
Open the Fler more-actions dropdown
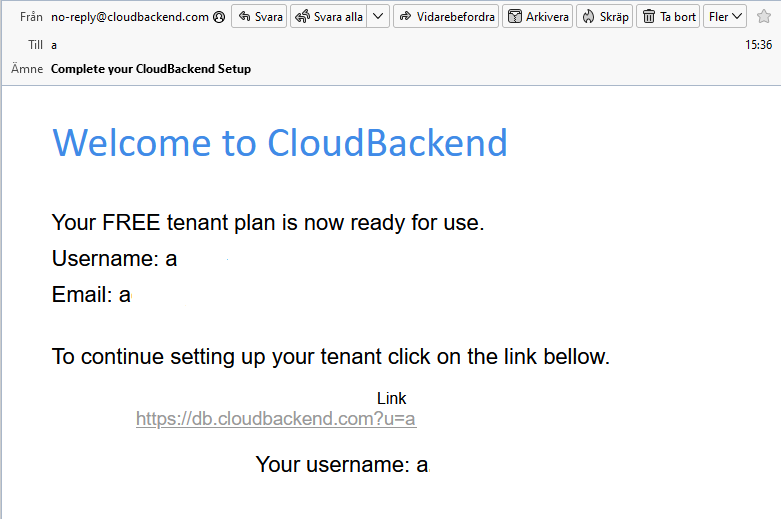click(x=725, y=16)
